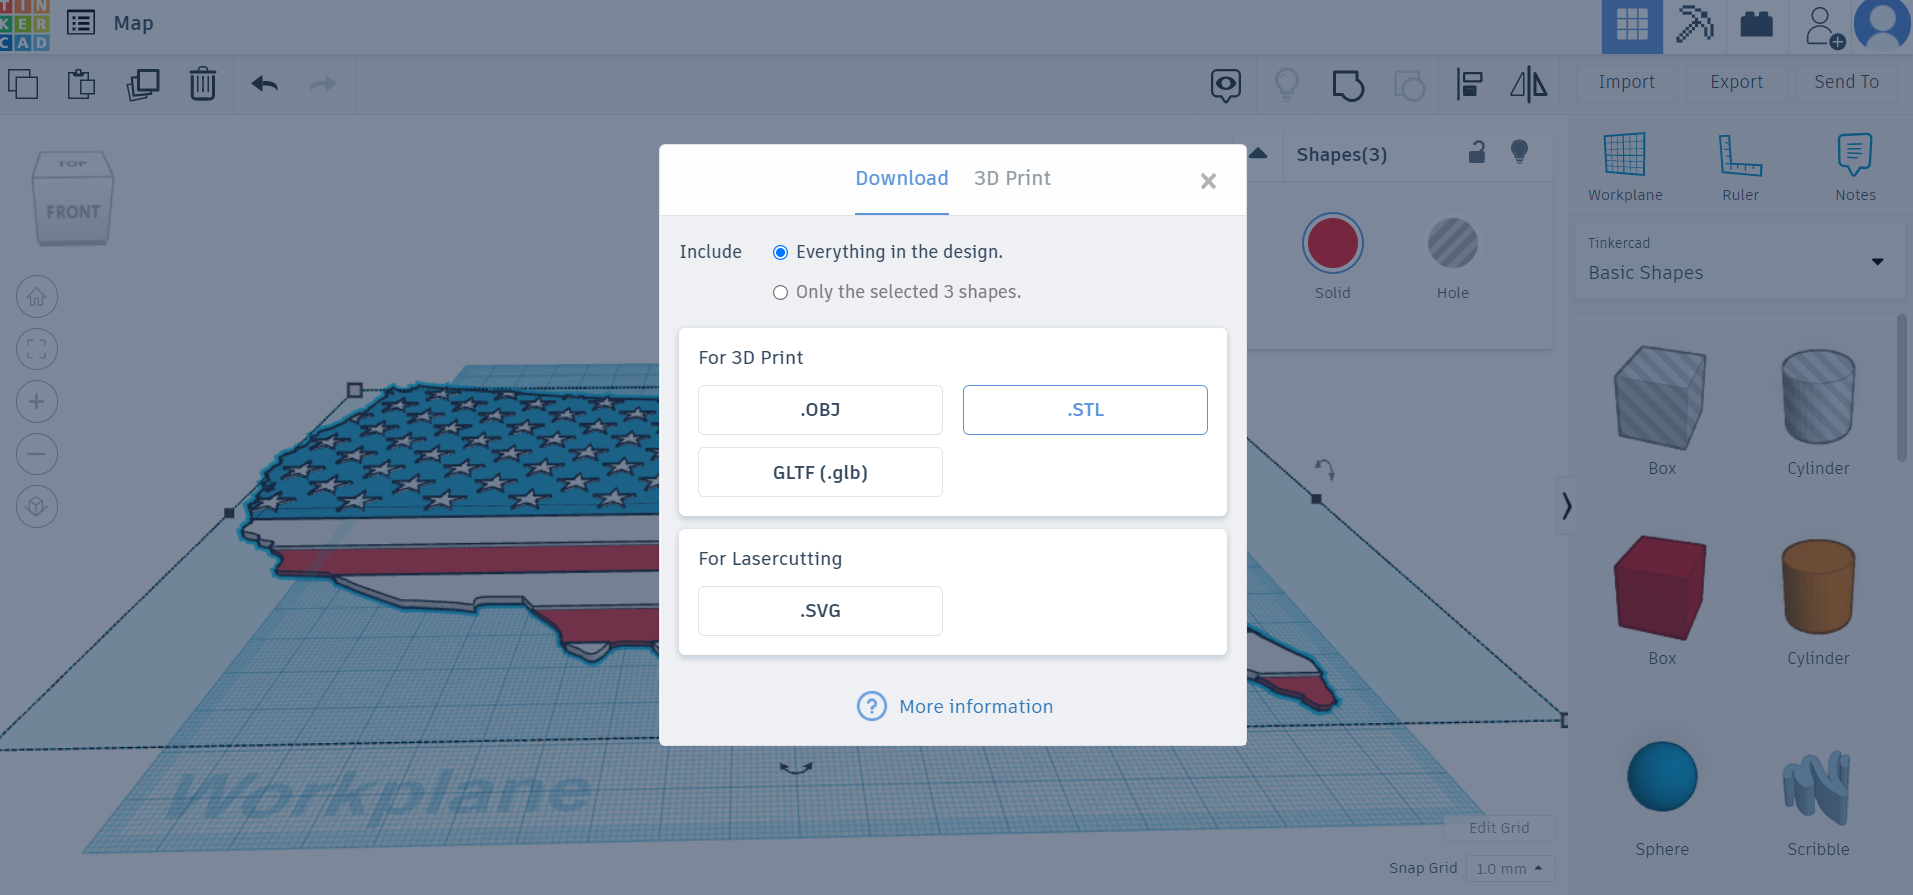This screenshot has width=1913, height=895.
Task: Open the design list menu icon
Action: (x=81, y=22)
